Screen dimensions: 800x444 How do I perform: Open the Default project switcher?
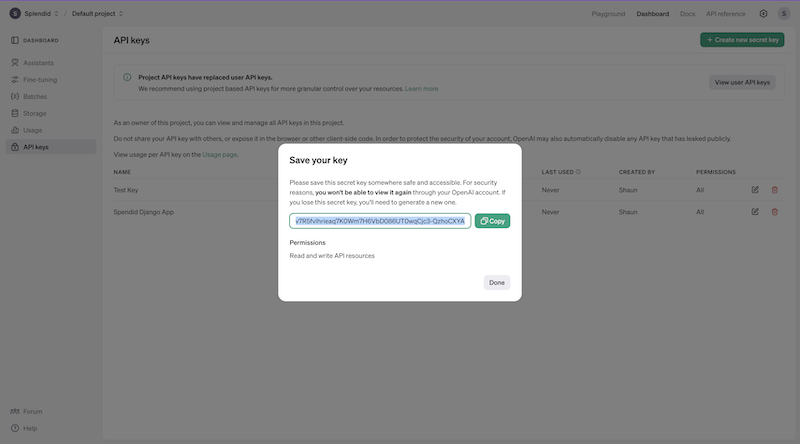[97, 14]
